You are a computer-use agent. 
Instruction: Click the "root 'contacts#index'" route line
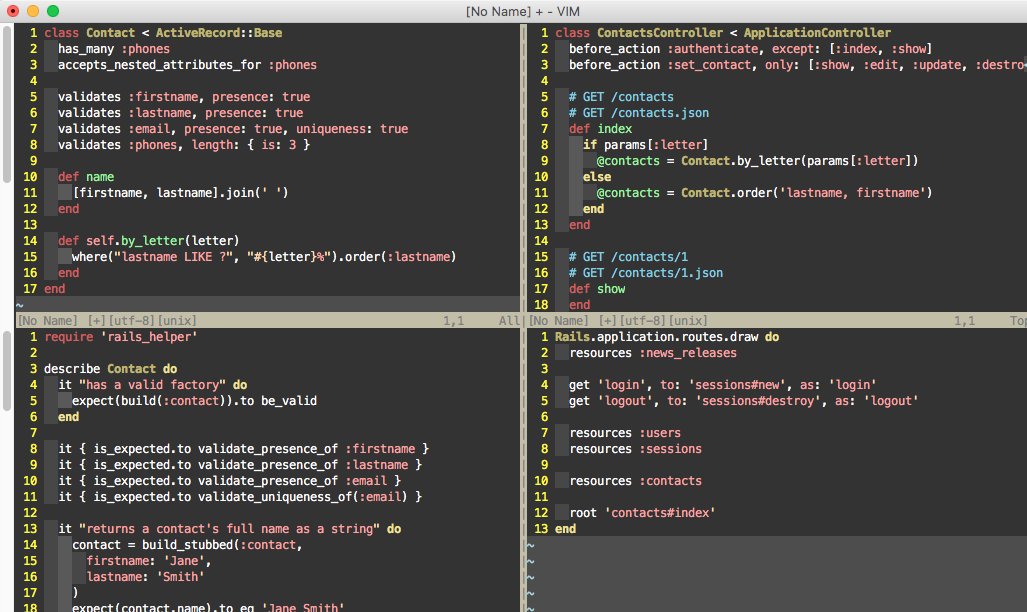tap(642, 513)
